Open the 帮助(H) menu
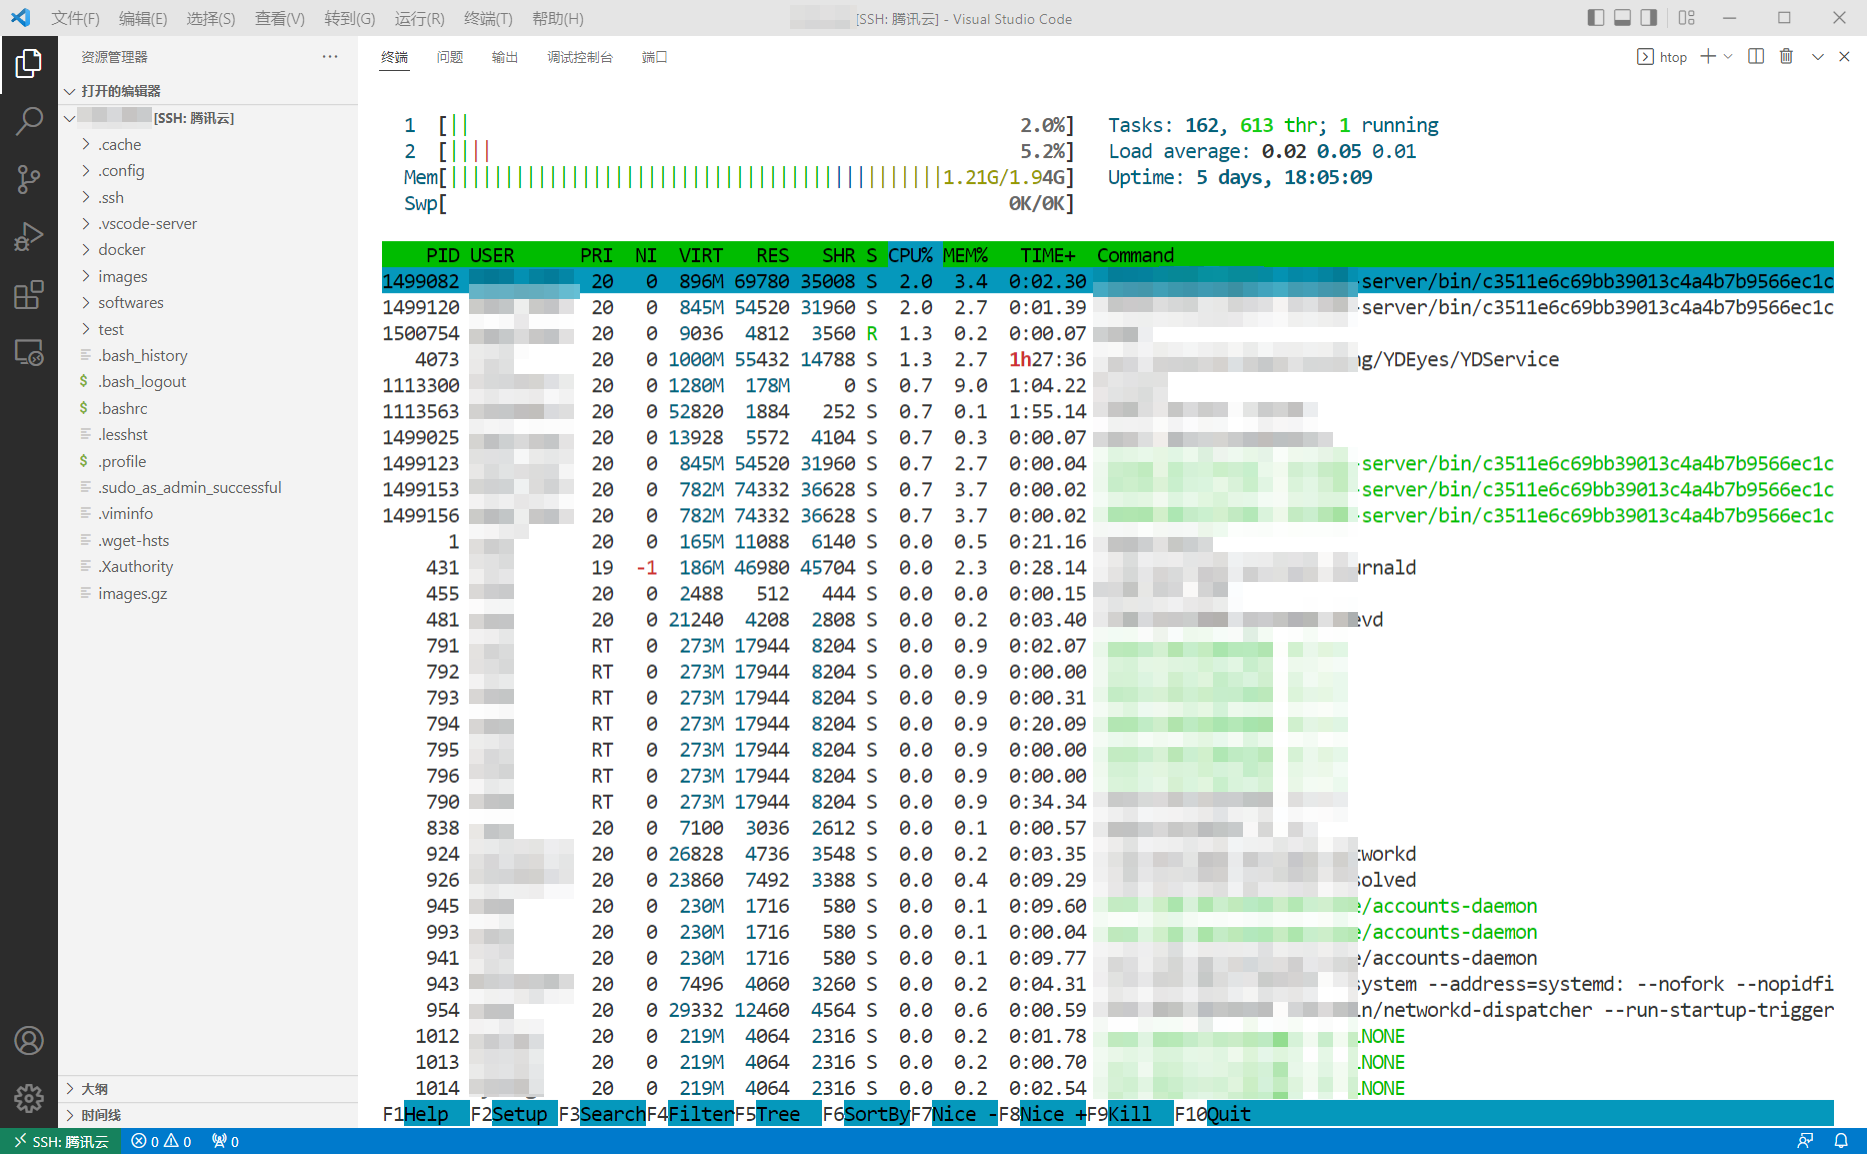Viewport: 1867px width, 1154px height. pos(558,18)
